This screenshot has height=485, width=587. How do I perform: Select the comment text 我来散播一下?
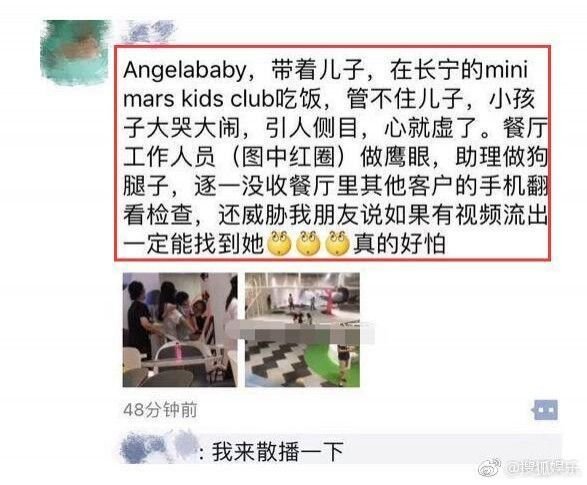coord(278,452)
